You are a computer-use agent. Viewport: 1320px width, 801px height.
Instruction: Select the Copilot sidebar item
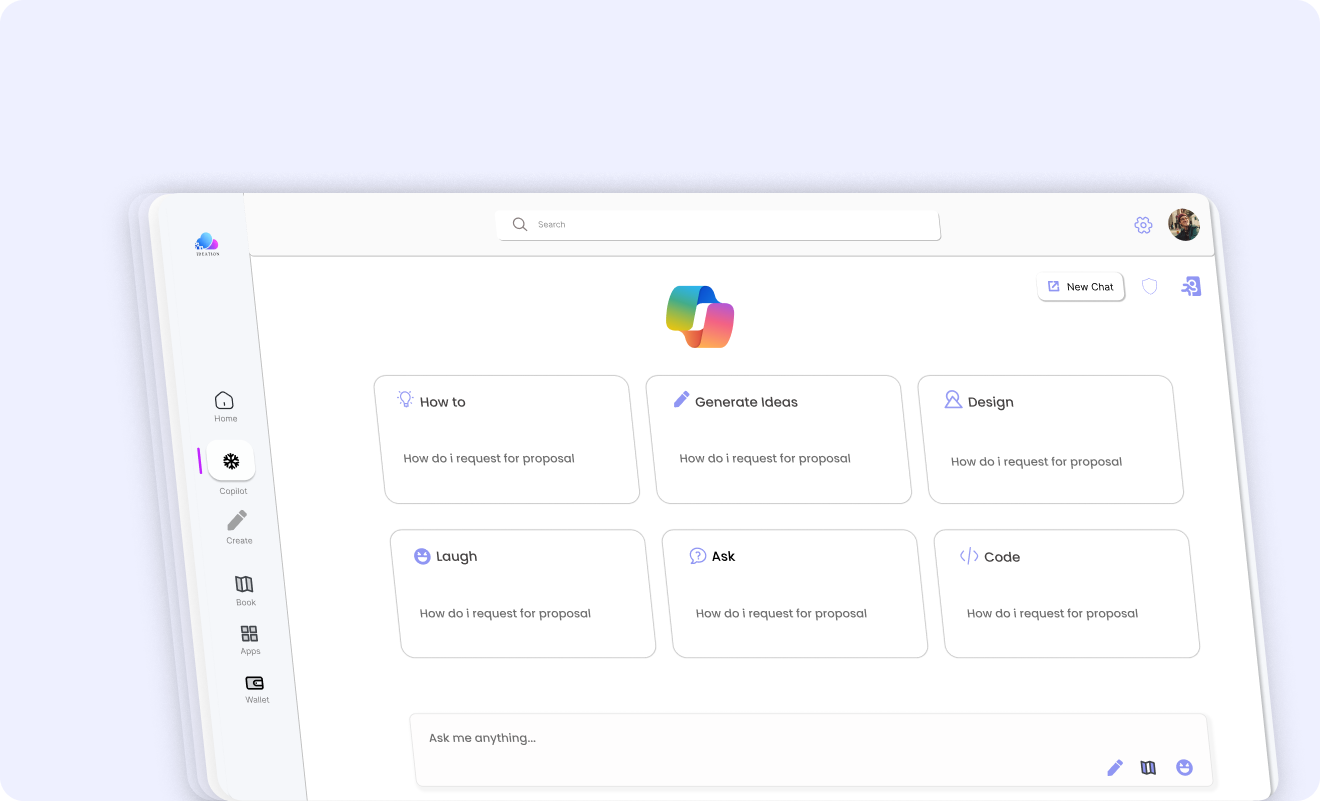tap(231, 461)
